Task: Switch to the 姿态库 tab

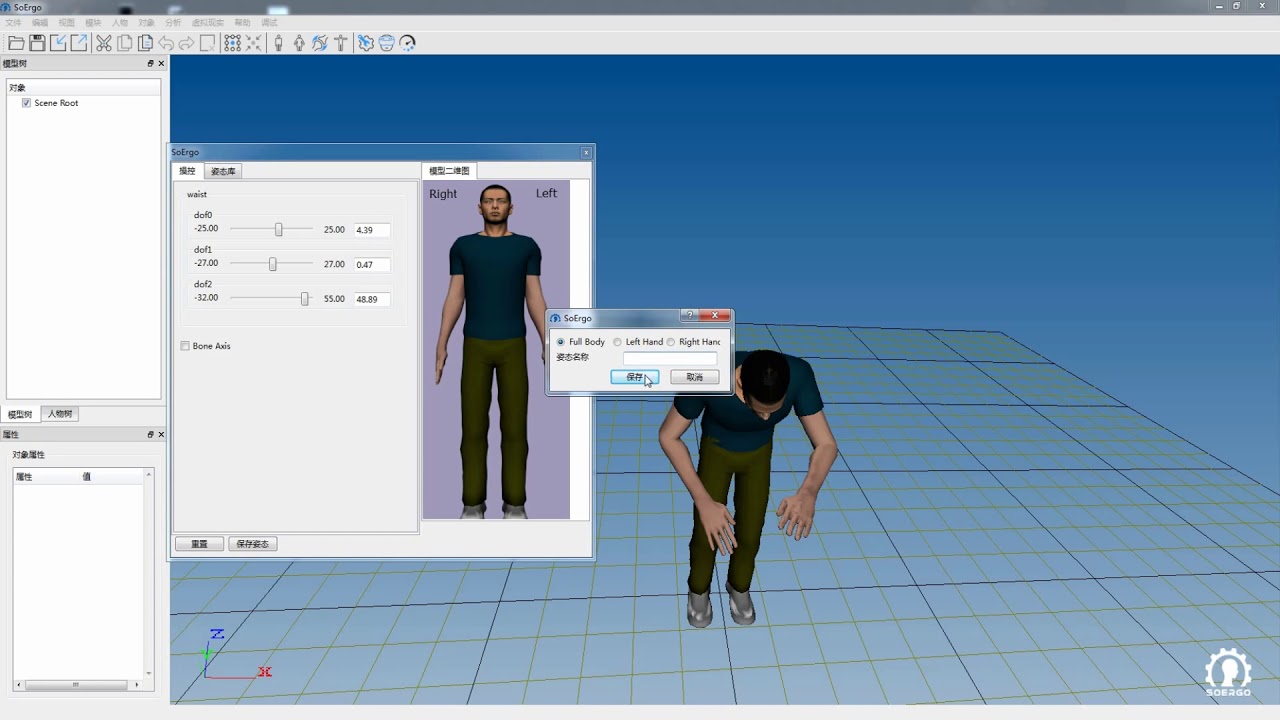Action: (x=223, y=171)
